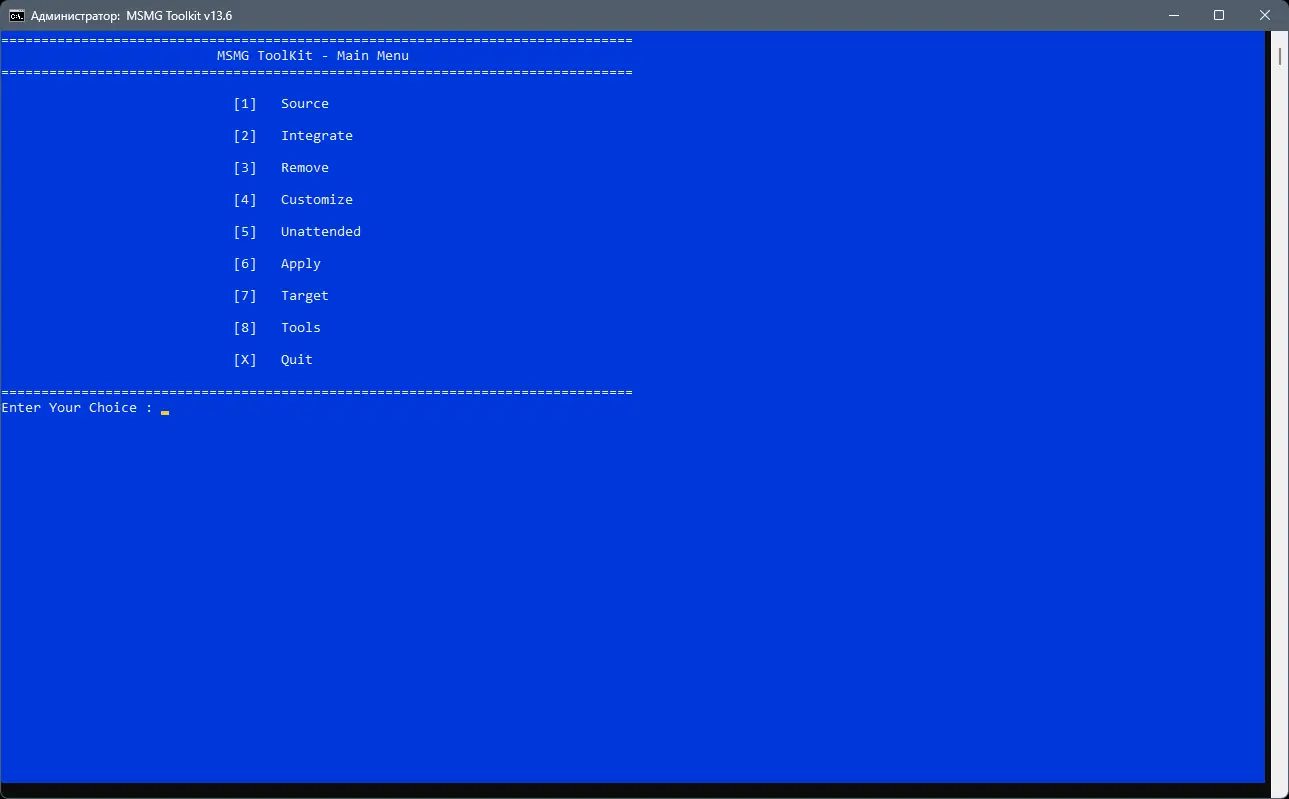
Task: Click the 'Apply' menu entry
Action: [301, 264]
